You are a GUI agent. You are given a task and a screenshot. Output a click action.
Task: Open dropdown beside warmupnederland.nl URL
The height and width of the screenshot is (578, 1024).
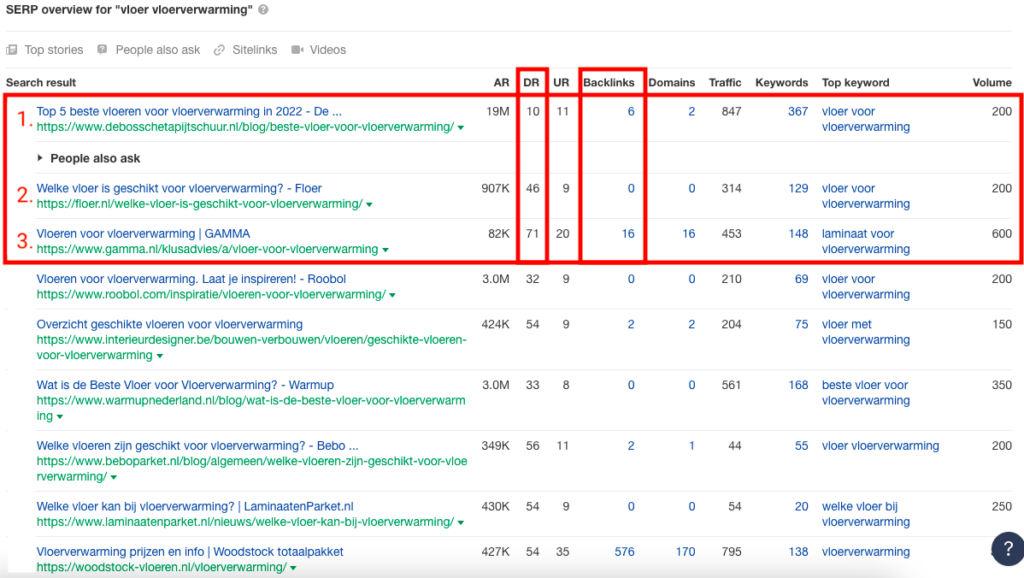click(60, 417)
